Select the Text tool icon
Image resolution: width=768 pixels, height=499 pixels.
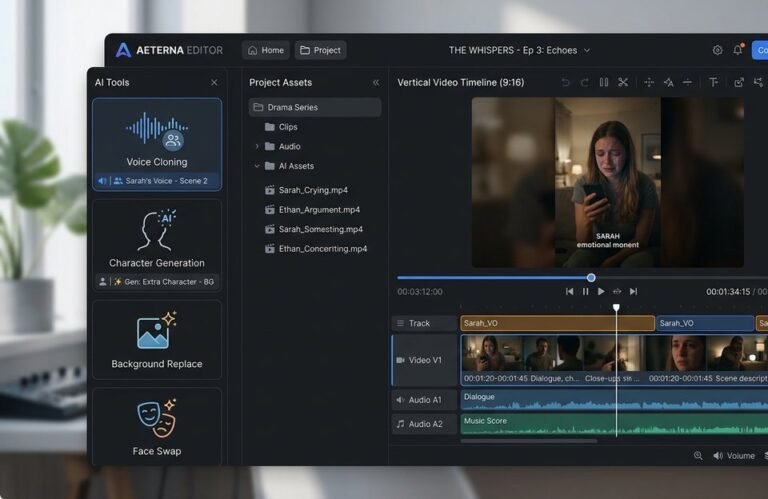click(x=714, y=82)
